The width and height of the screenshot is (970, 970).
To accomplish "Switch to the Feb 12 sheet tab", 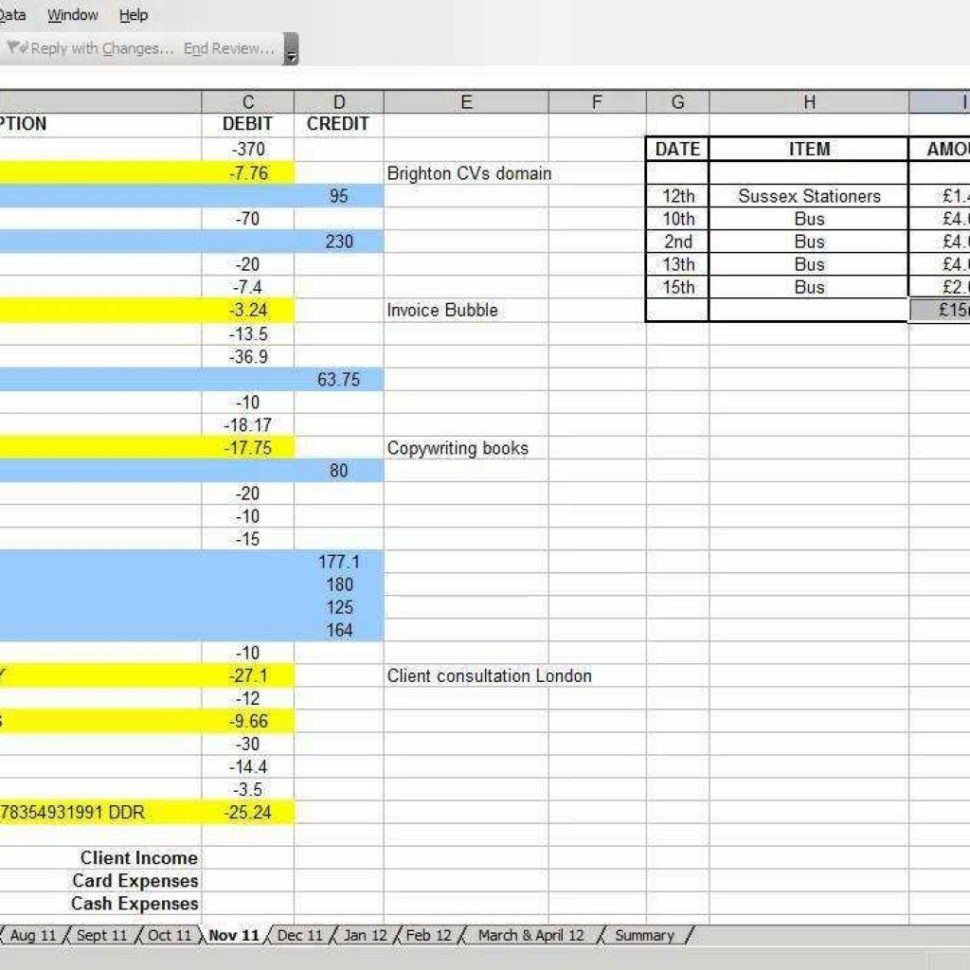I will coord(427,935).
